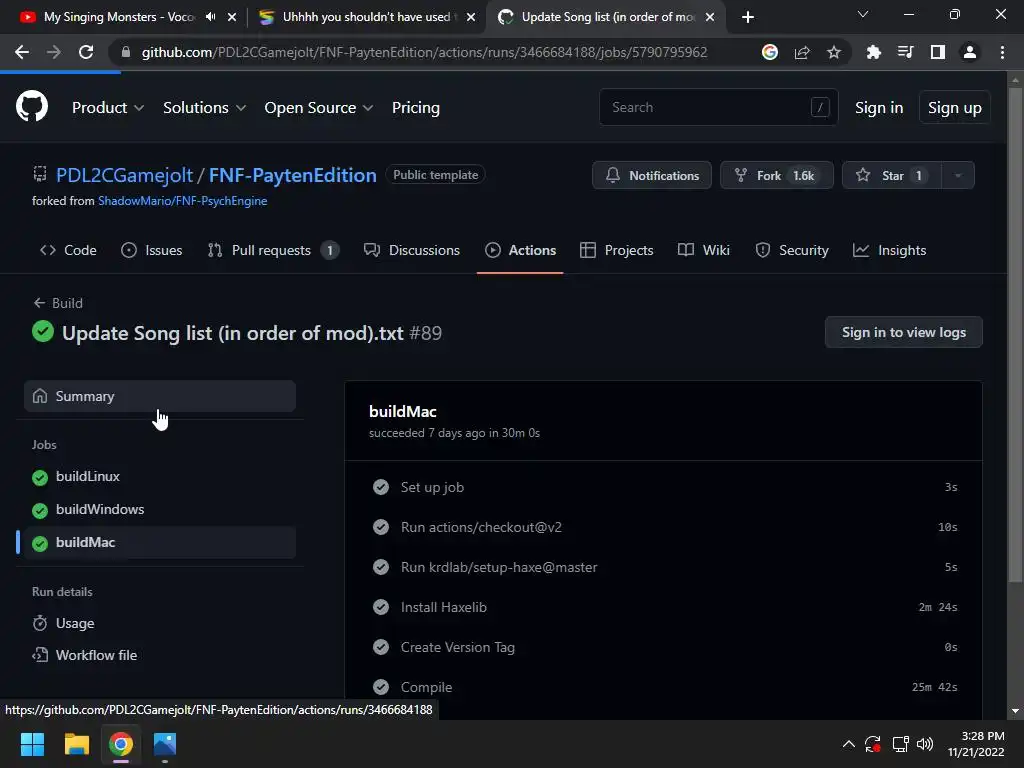Bookmark this page with star icon
1024x768 pixels.
(x=833, y=52)
